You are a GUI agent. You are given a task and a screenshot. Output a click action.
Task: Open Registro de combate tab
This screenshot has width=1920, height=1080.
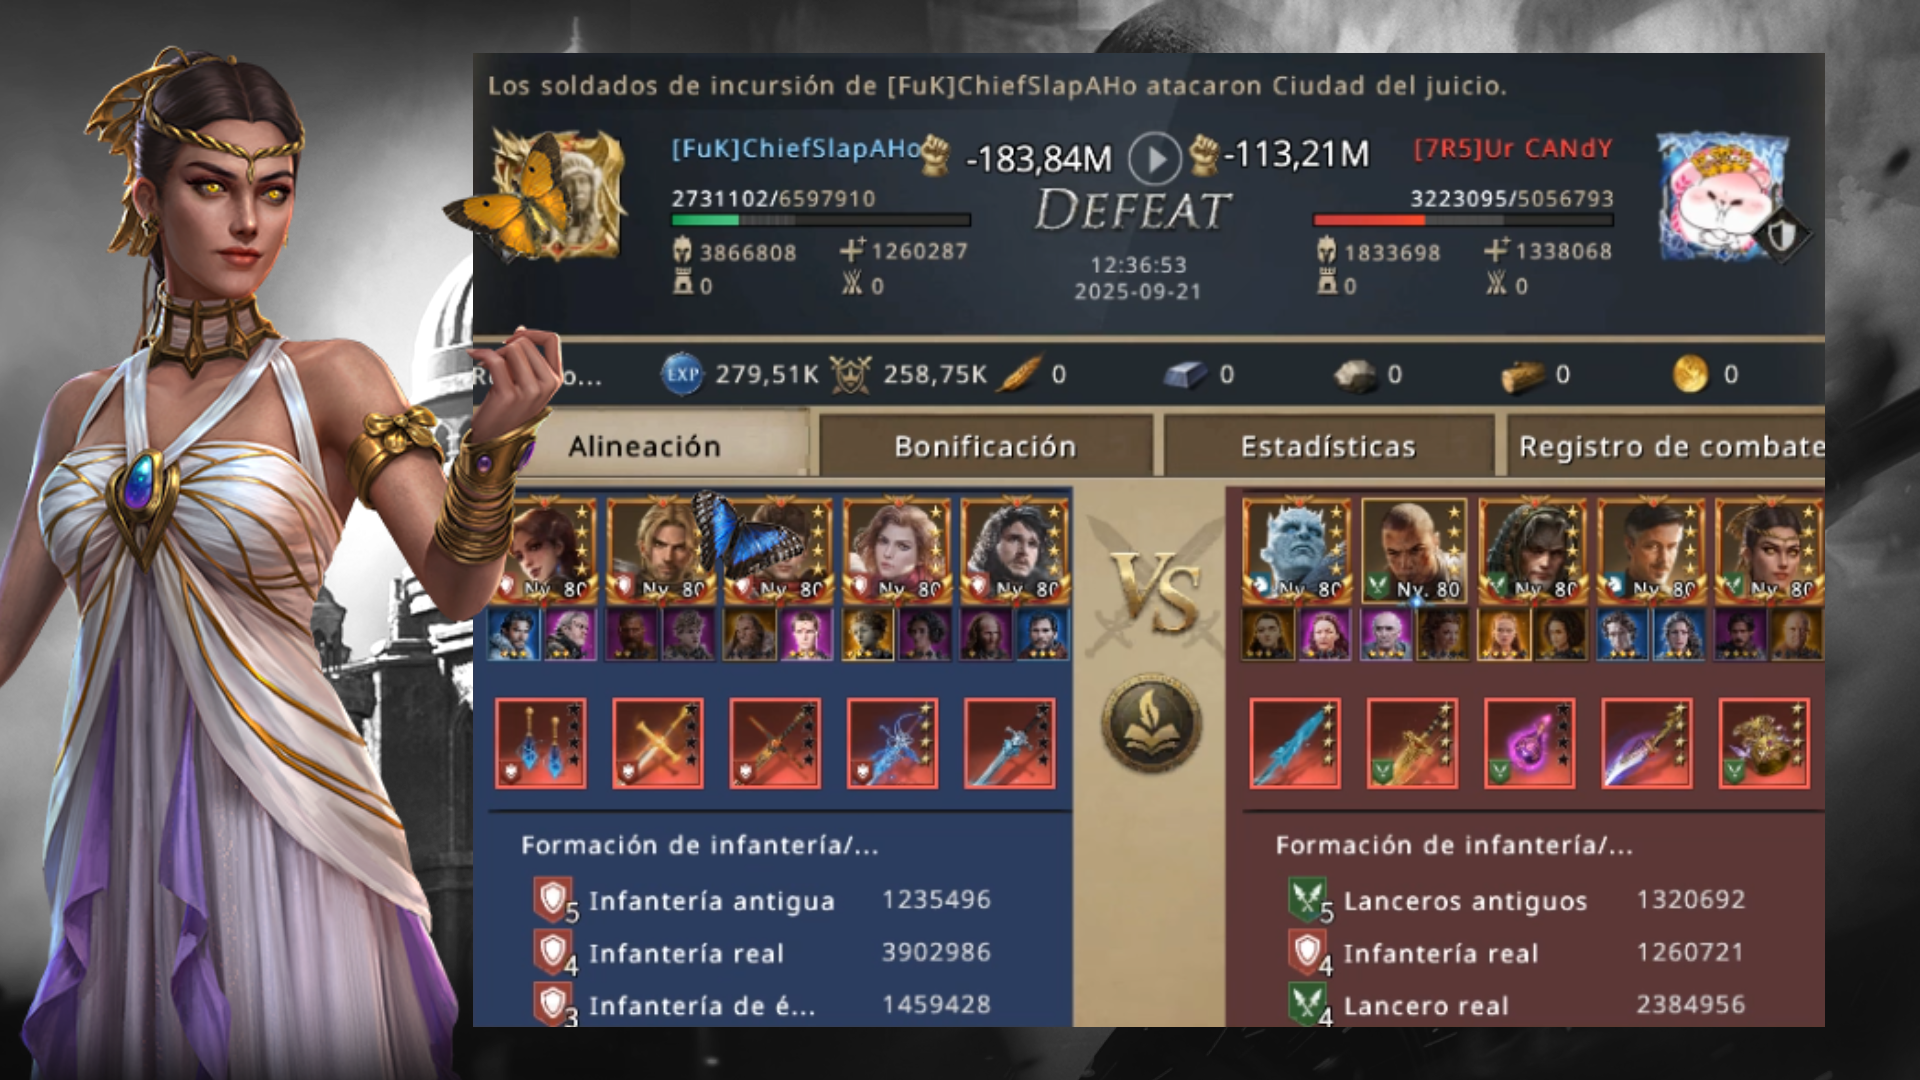click(x=1668, y=446)
